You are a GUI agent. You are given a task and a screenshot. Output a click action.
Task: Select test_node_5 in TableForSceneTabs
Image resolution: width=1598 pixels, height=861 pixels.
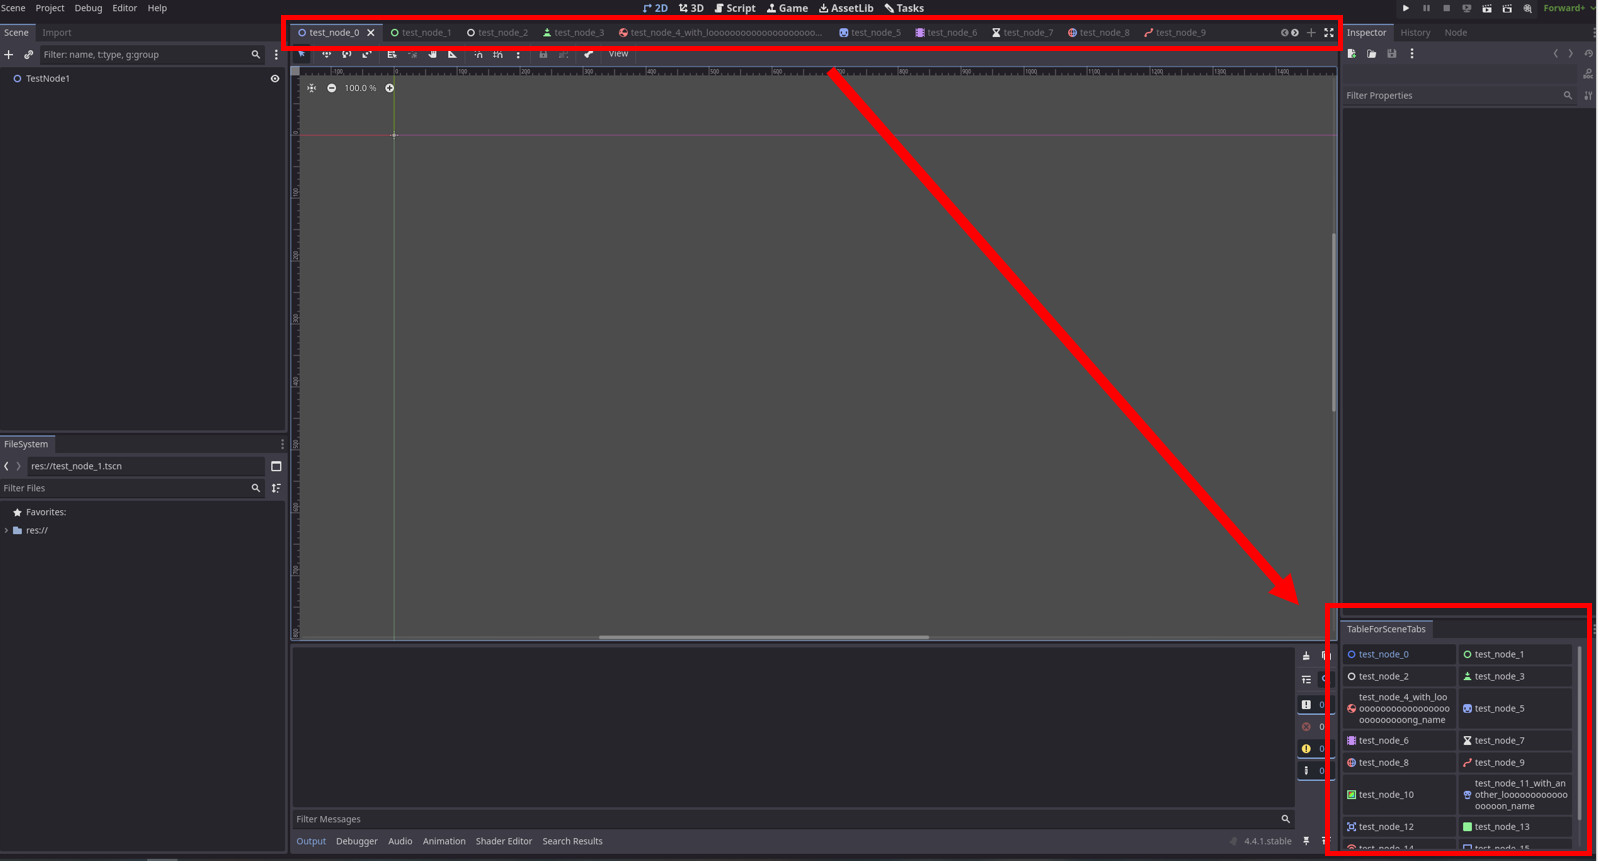coord(1515,708)
